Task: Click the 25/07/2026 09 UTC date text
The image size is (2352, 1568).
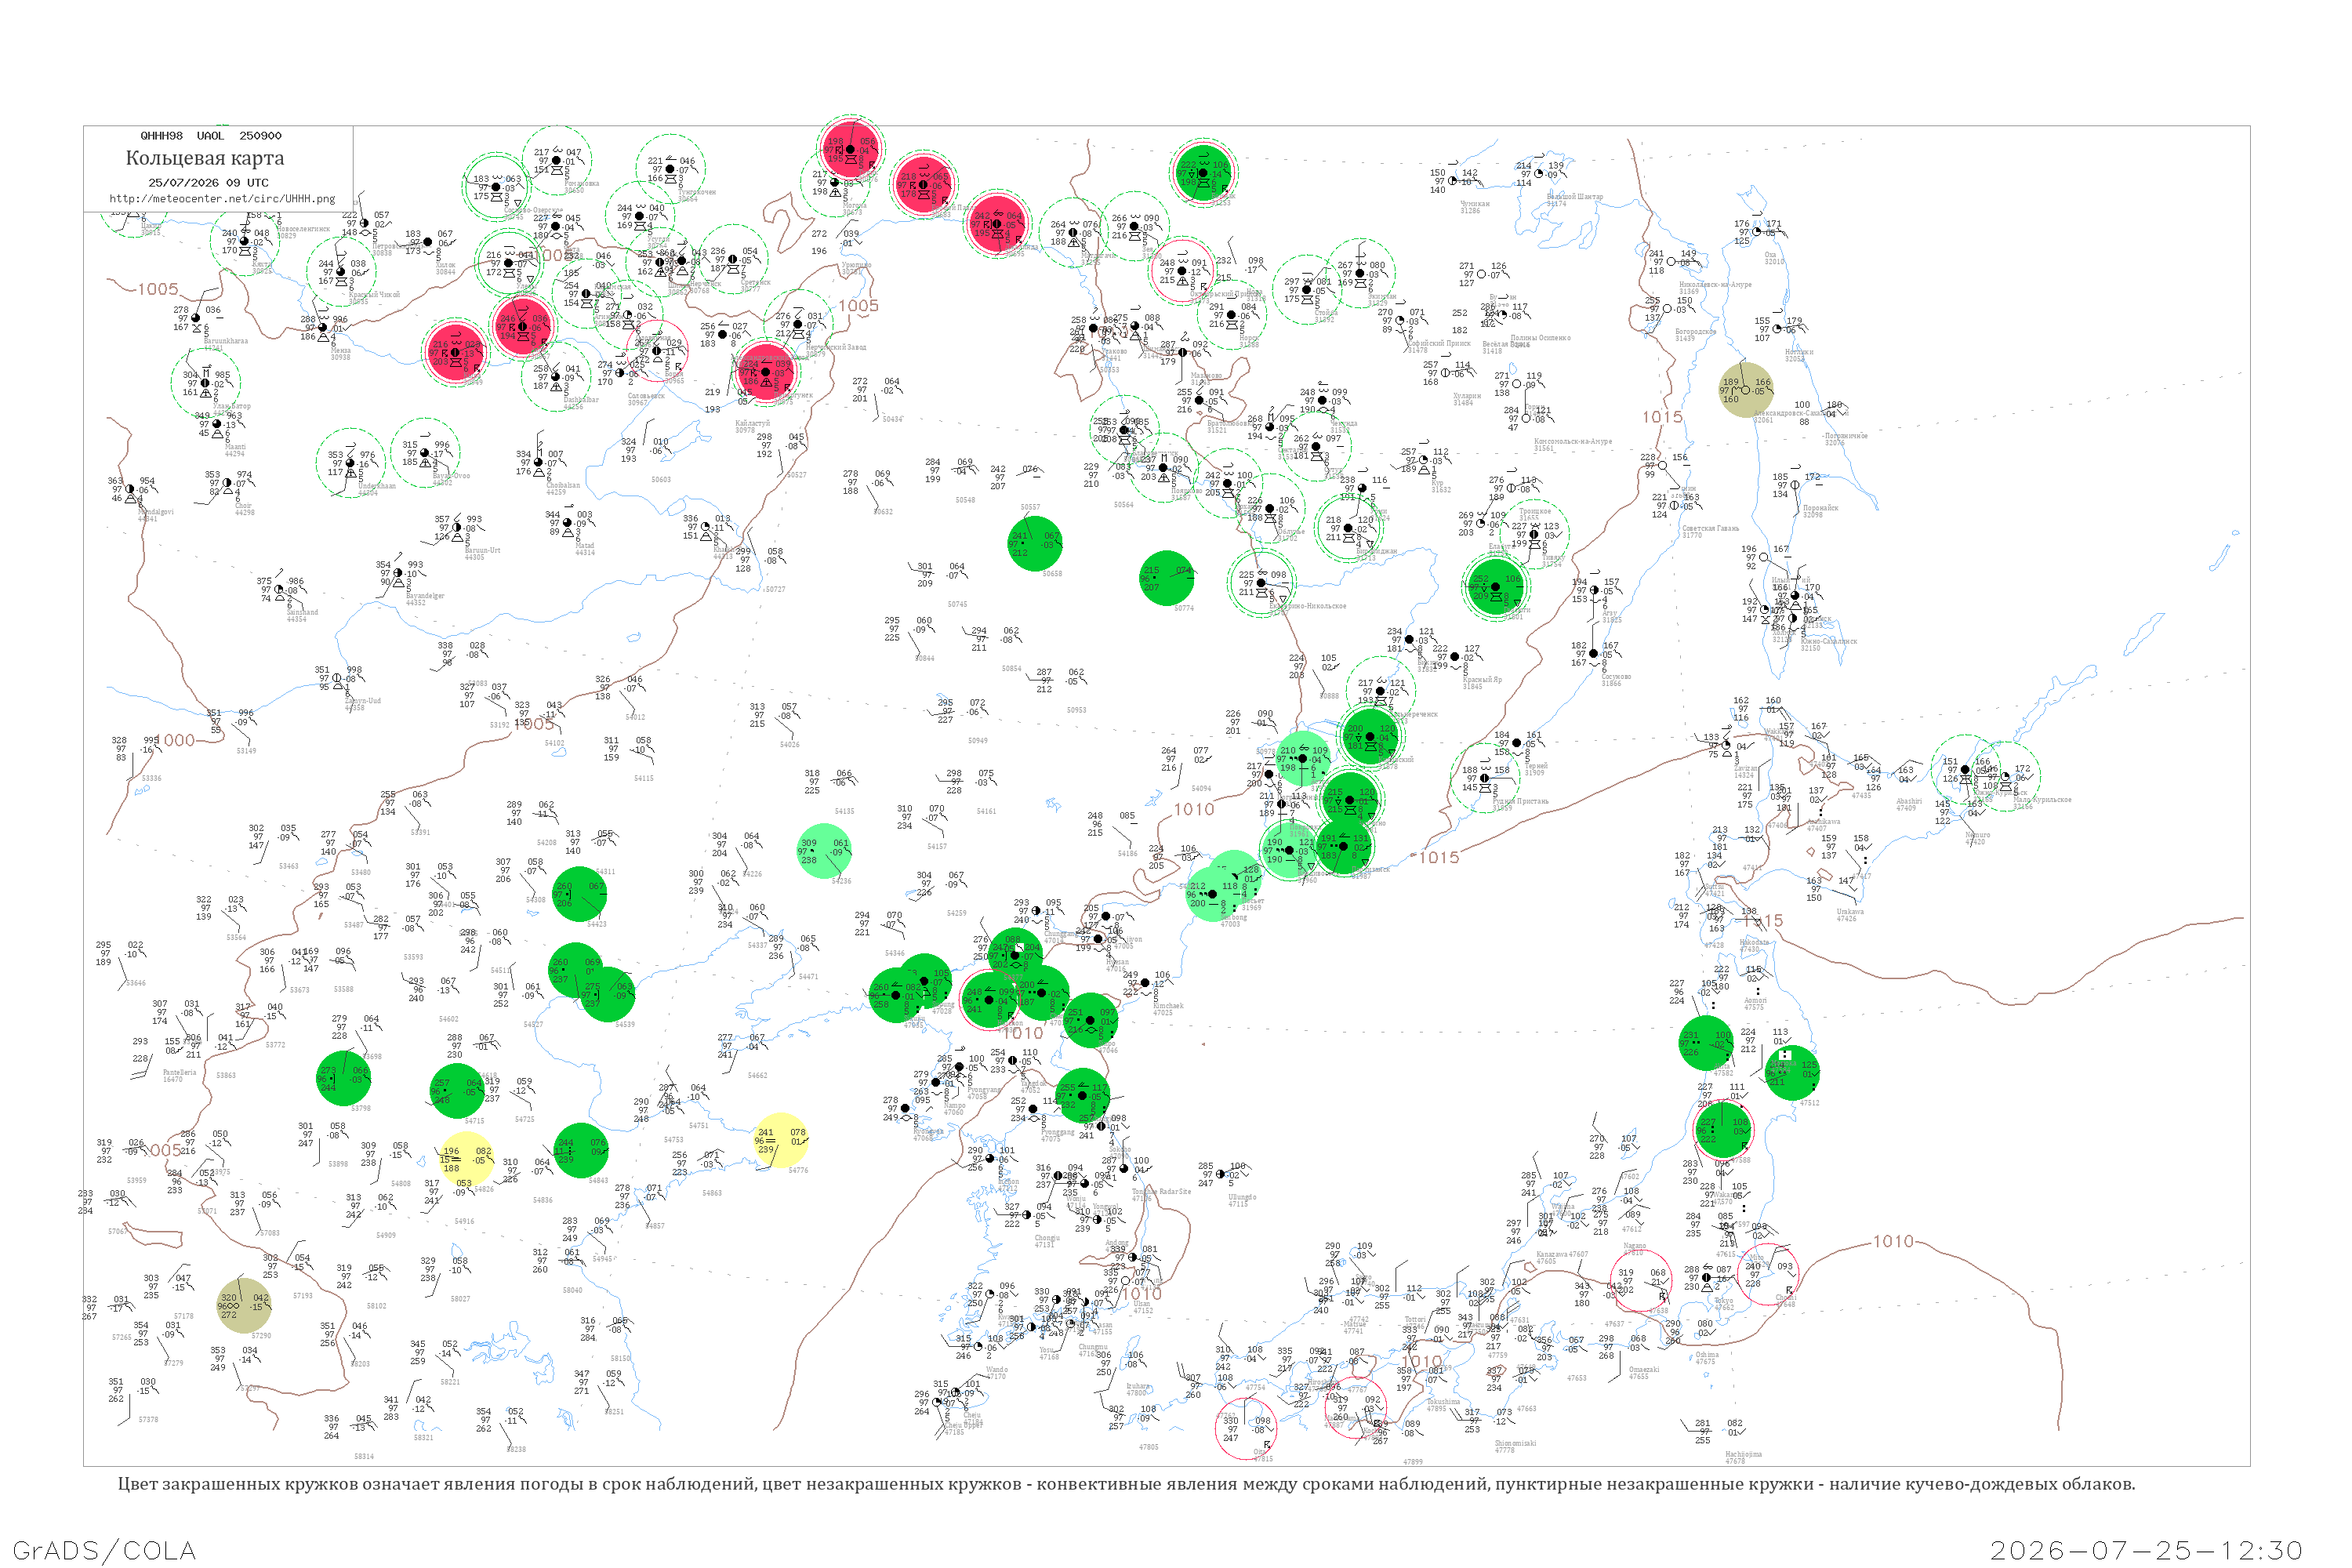Action: click(x=208, y=183)
